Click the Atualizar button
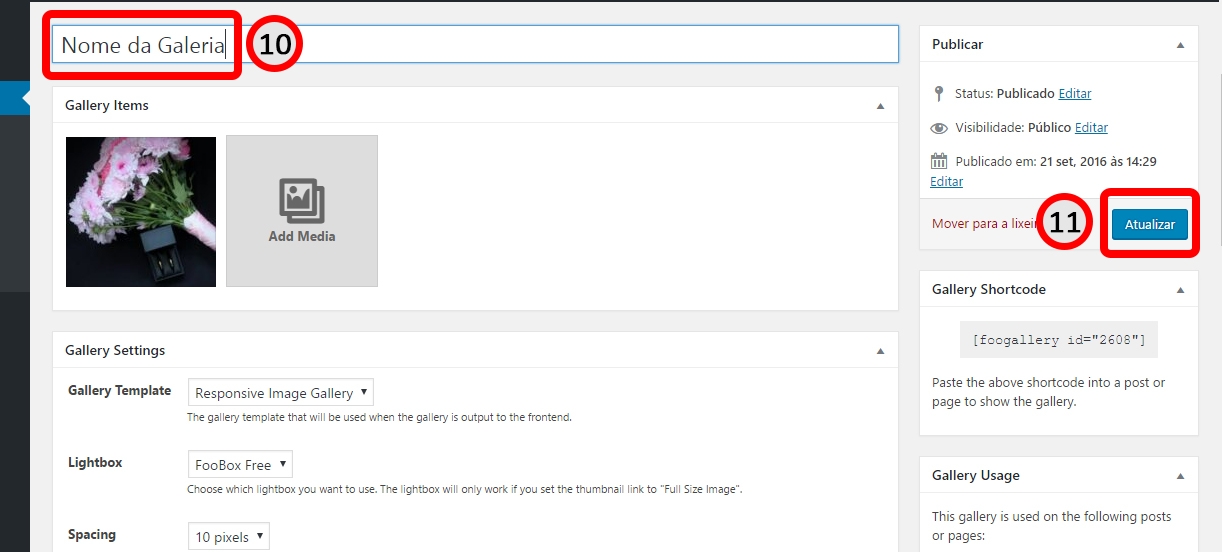1222x552 pixels. [1149, 224]
